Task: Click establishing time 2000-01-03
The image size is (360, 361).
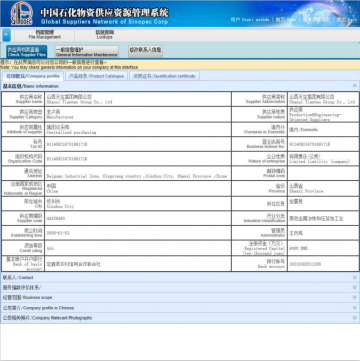Action: pyautogui.click(x=58, y=233)
